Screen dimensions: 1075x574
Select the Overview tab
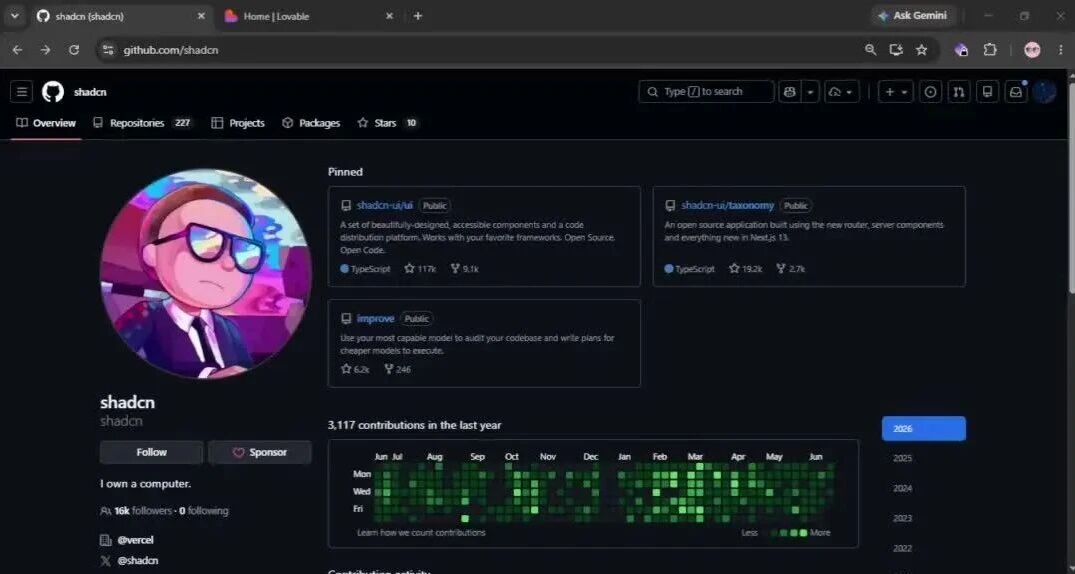pos(46,123)
